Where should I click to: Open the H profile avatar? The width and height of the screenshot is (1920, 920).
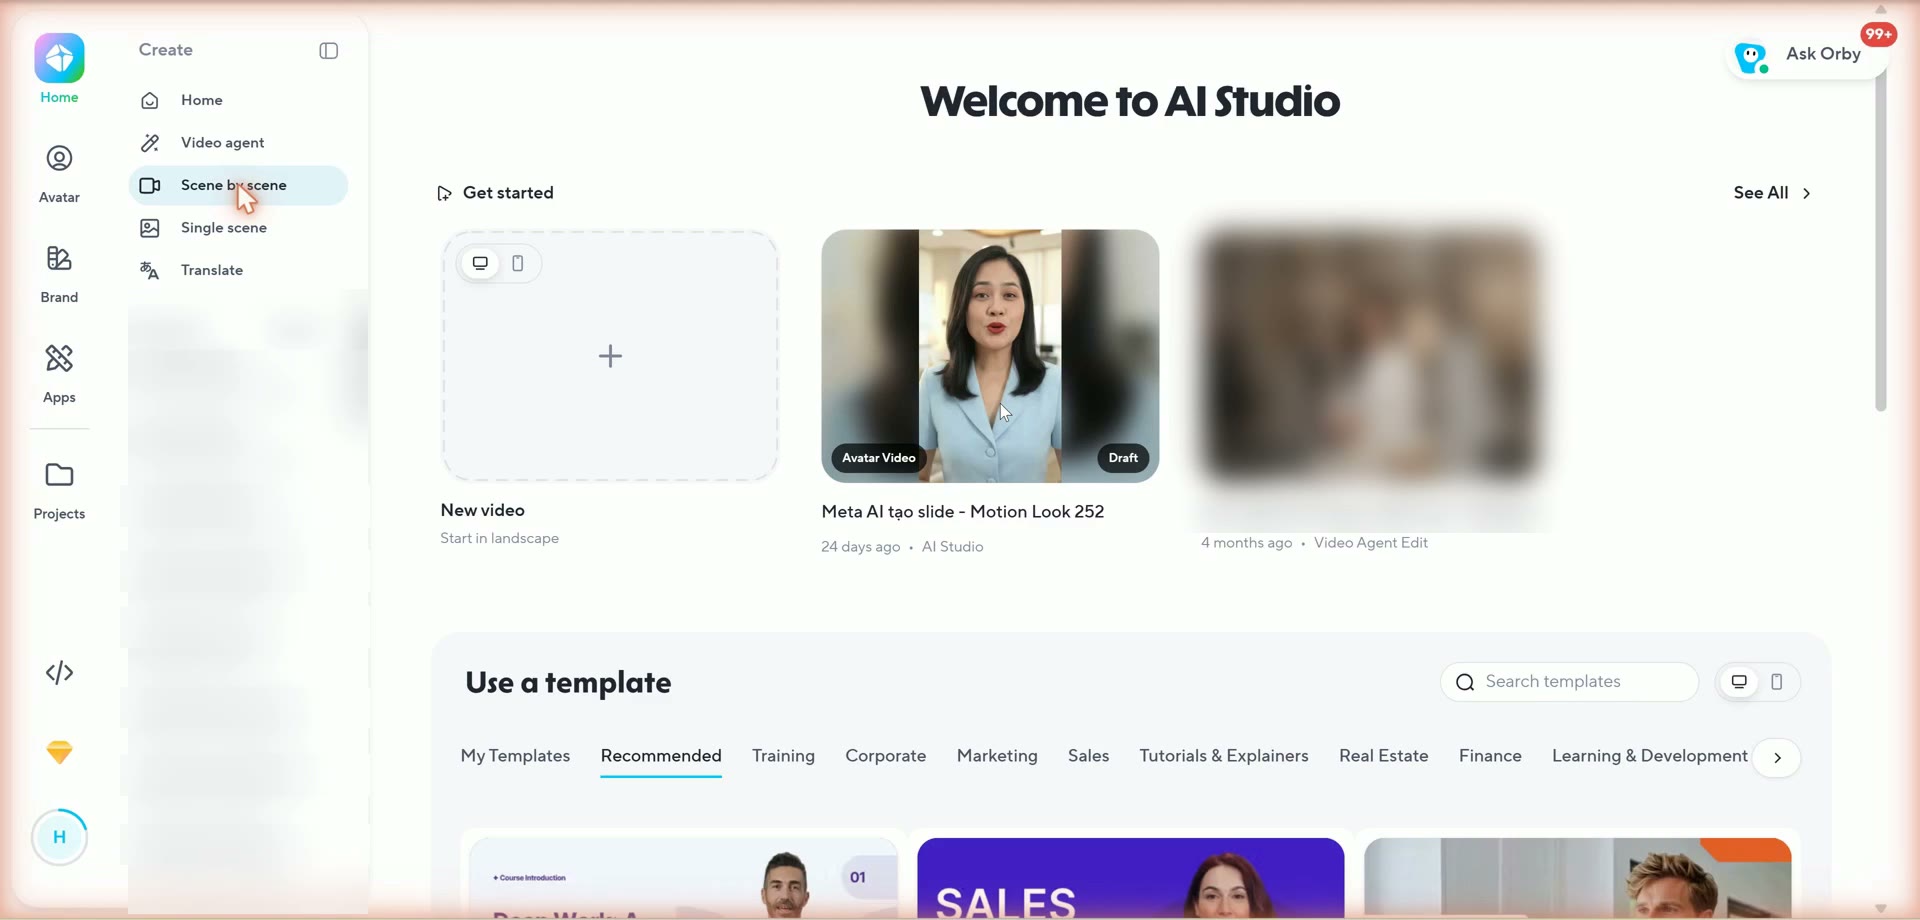coord(60,837)
